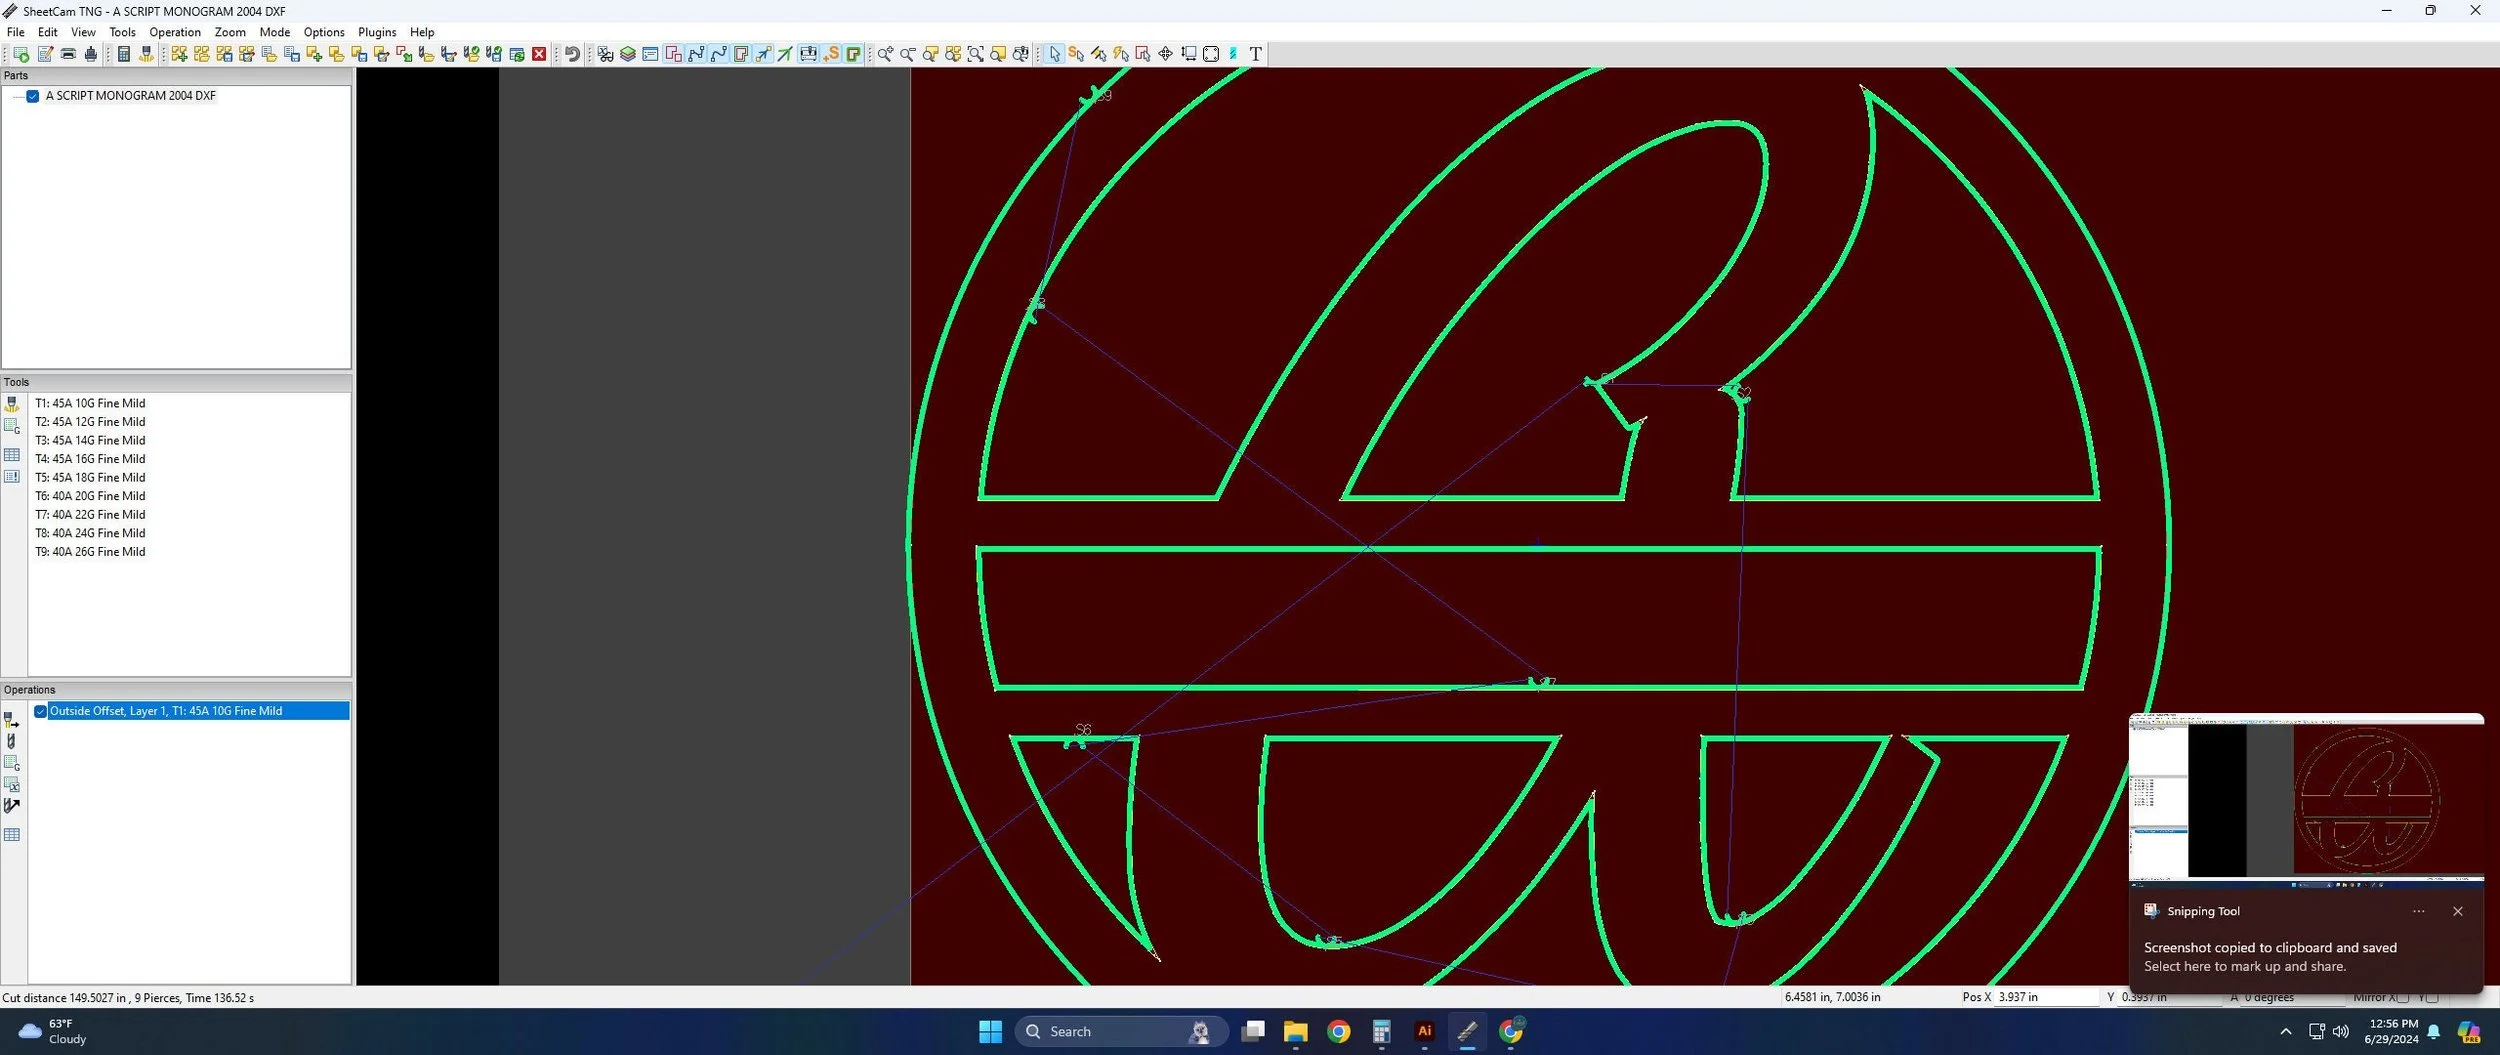The image size is (2500, 1055).
Task: Select the Edit start points tool
Action: click(x=1076, y=54)
